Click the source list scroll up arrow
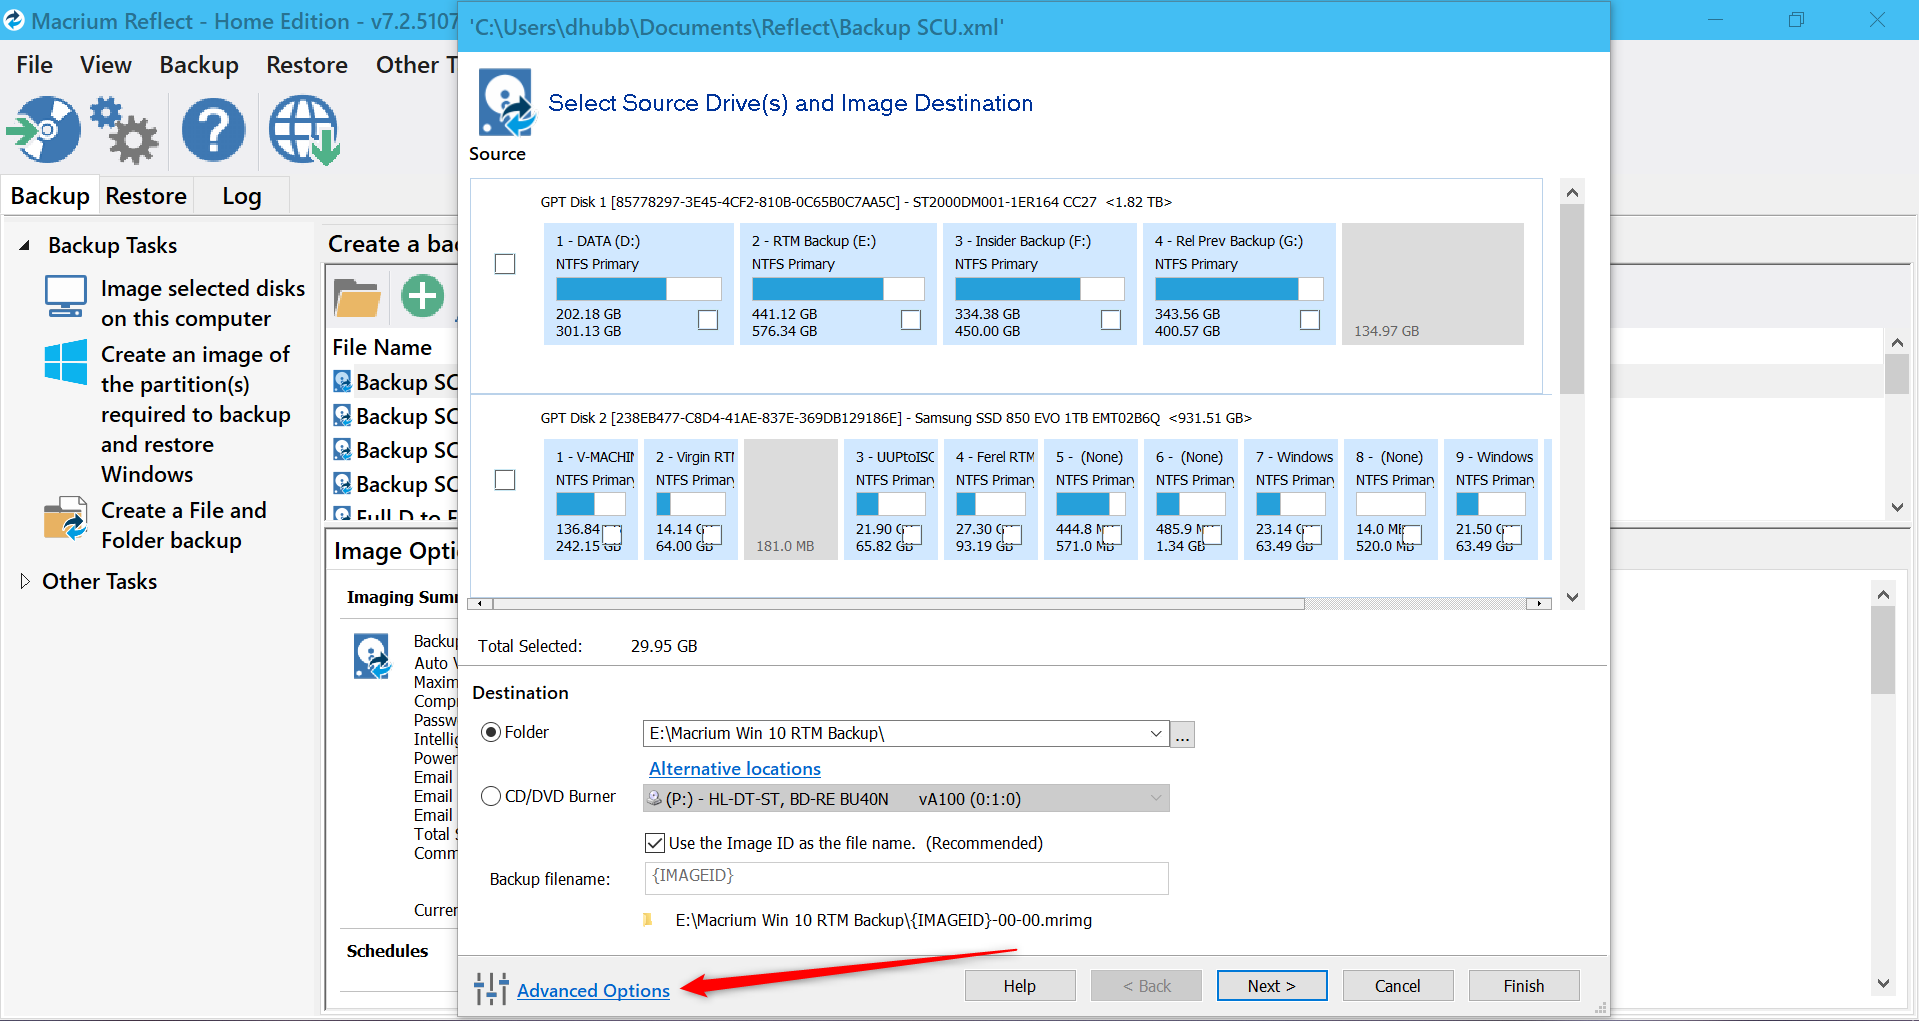1919x1021 pixels. click(x=1572, y=192)
